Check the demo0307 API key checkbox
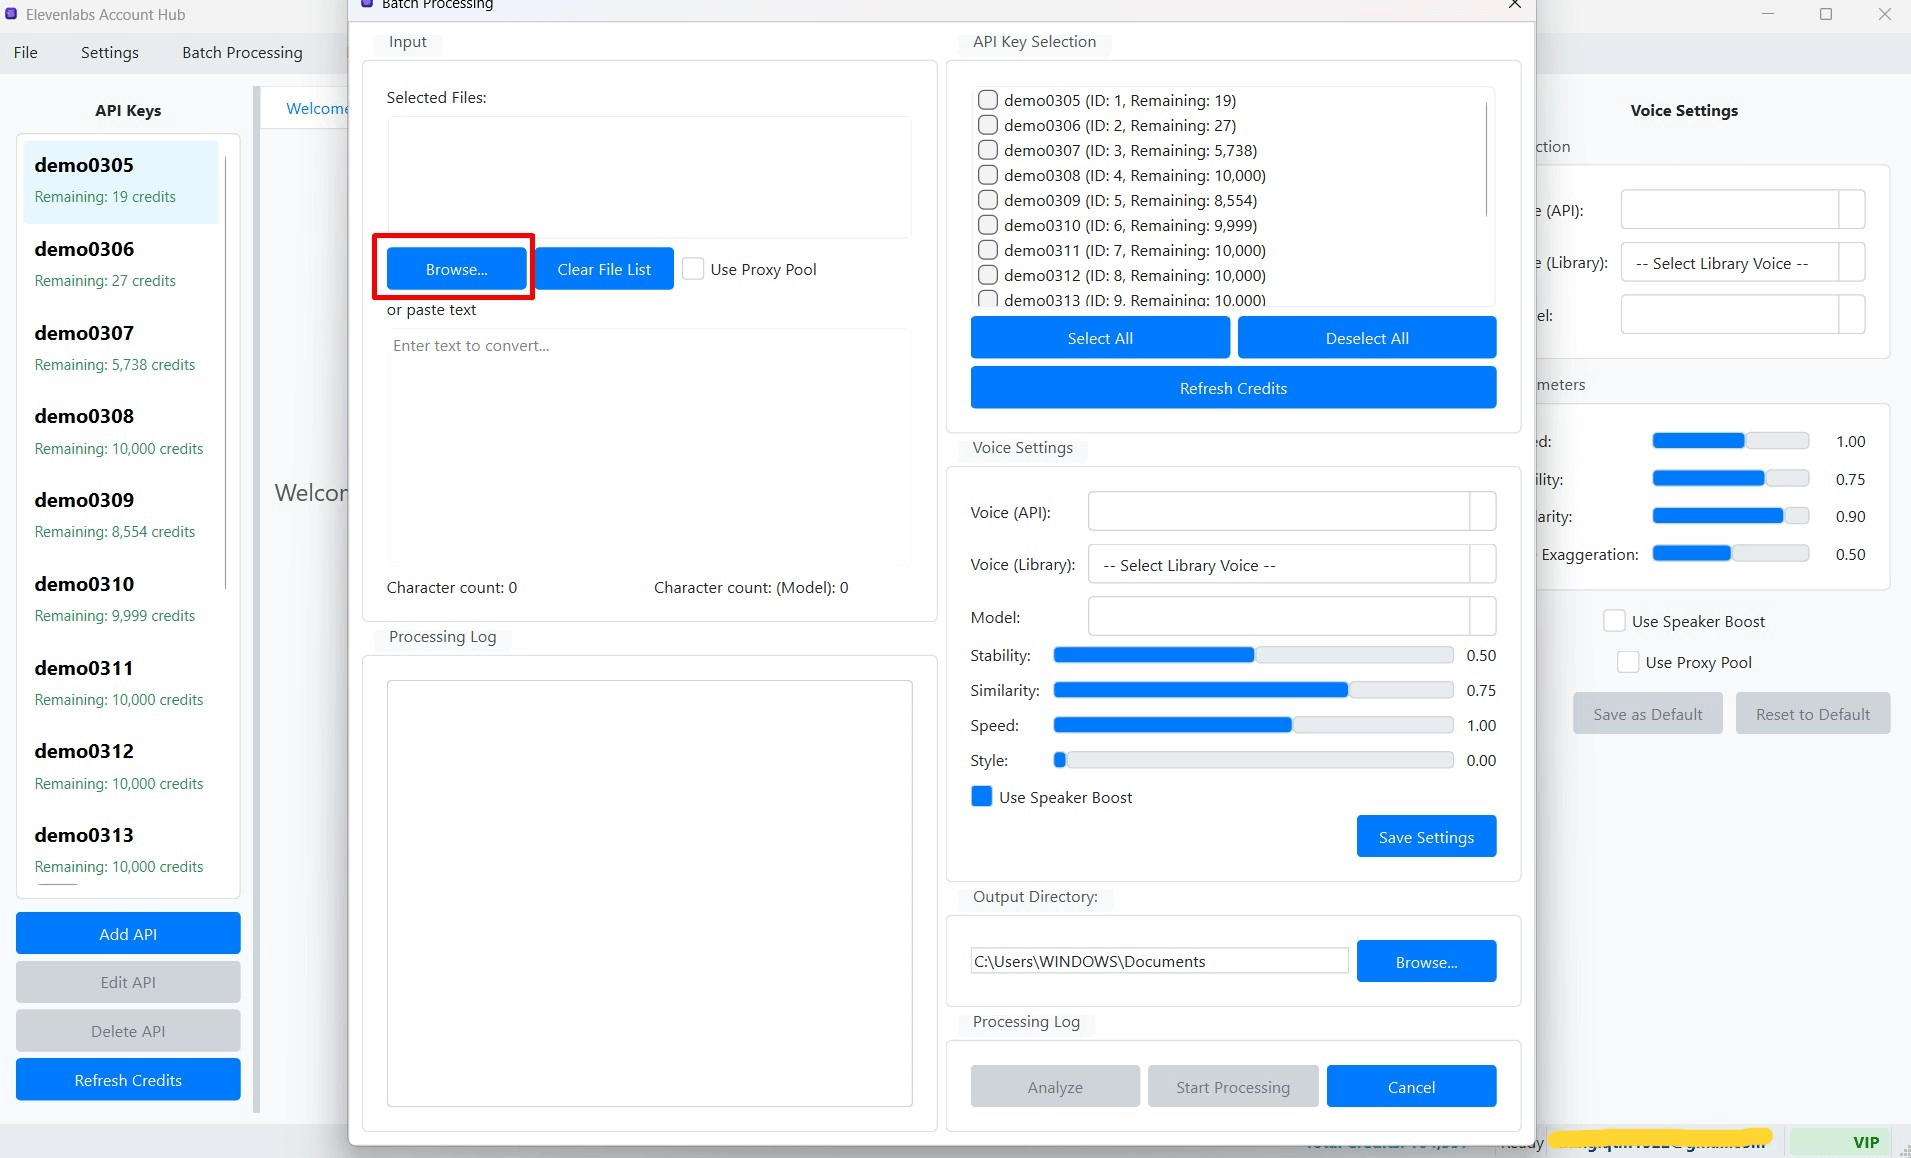Image resolution: width=1911 pixels, height=1158 pixels. 987,150
